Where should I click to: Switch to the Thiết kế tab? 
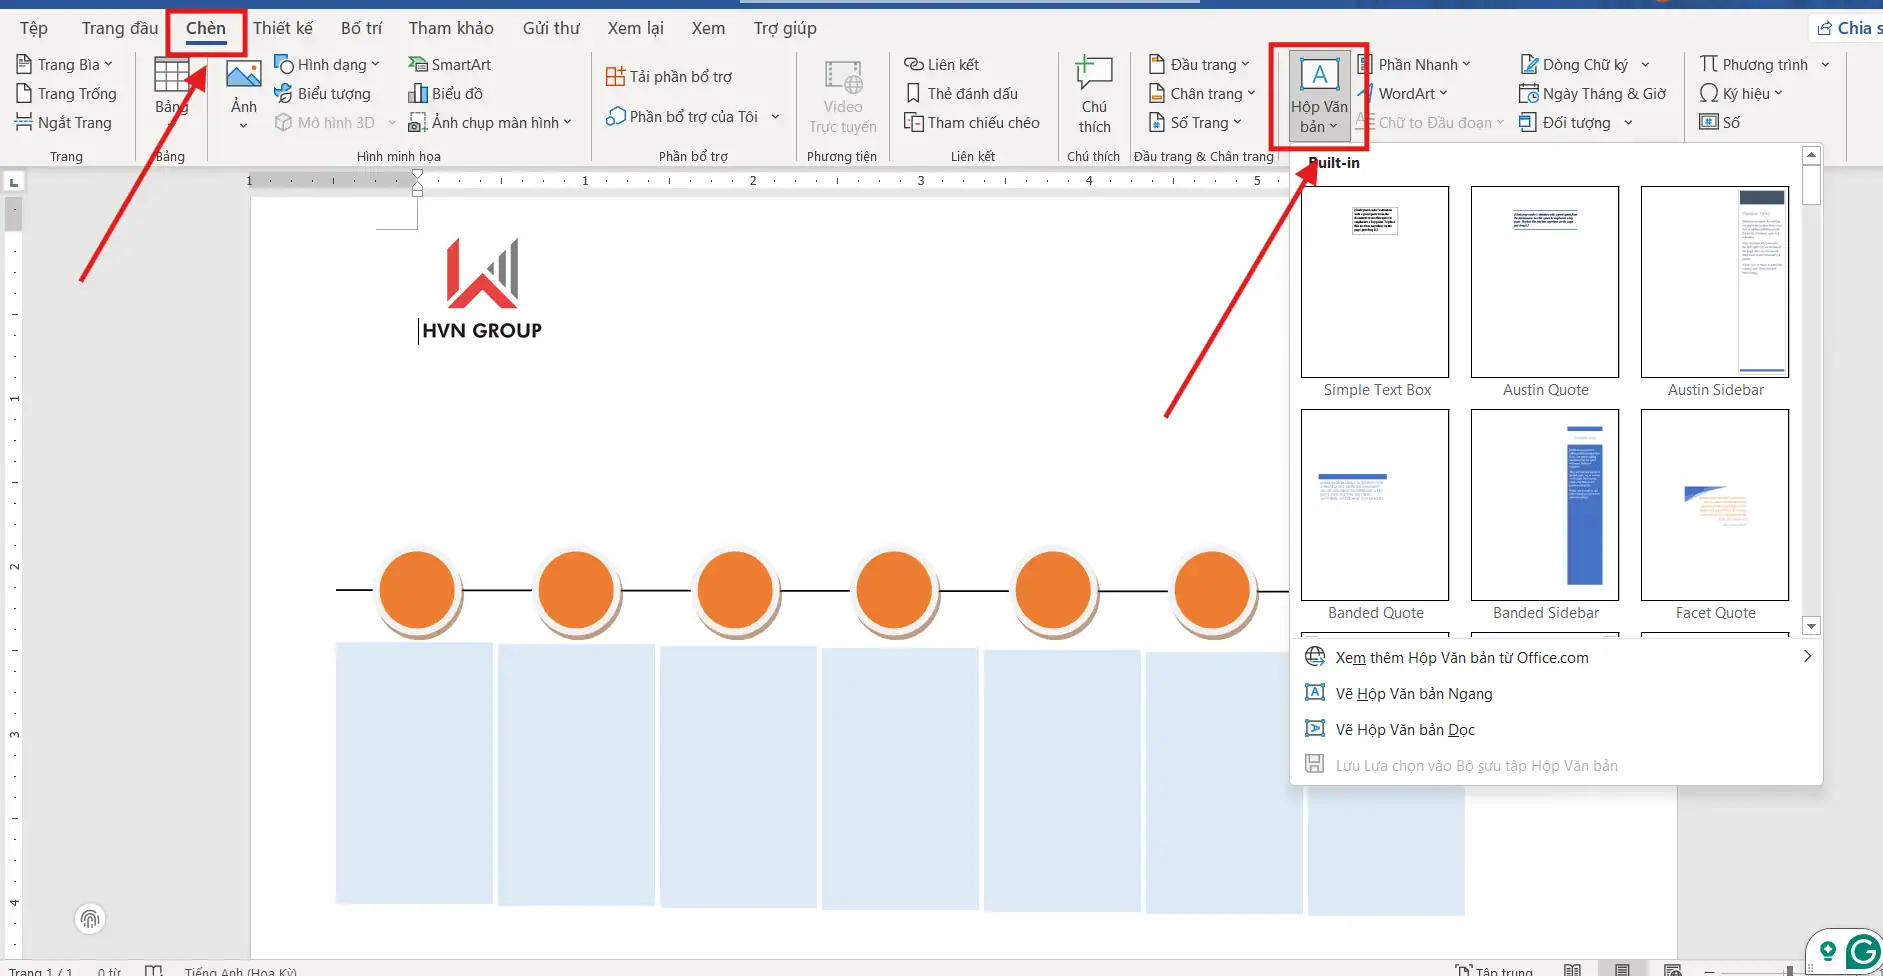pos(282,28)
